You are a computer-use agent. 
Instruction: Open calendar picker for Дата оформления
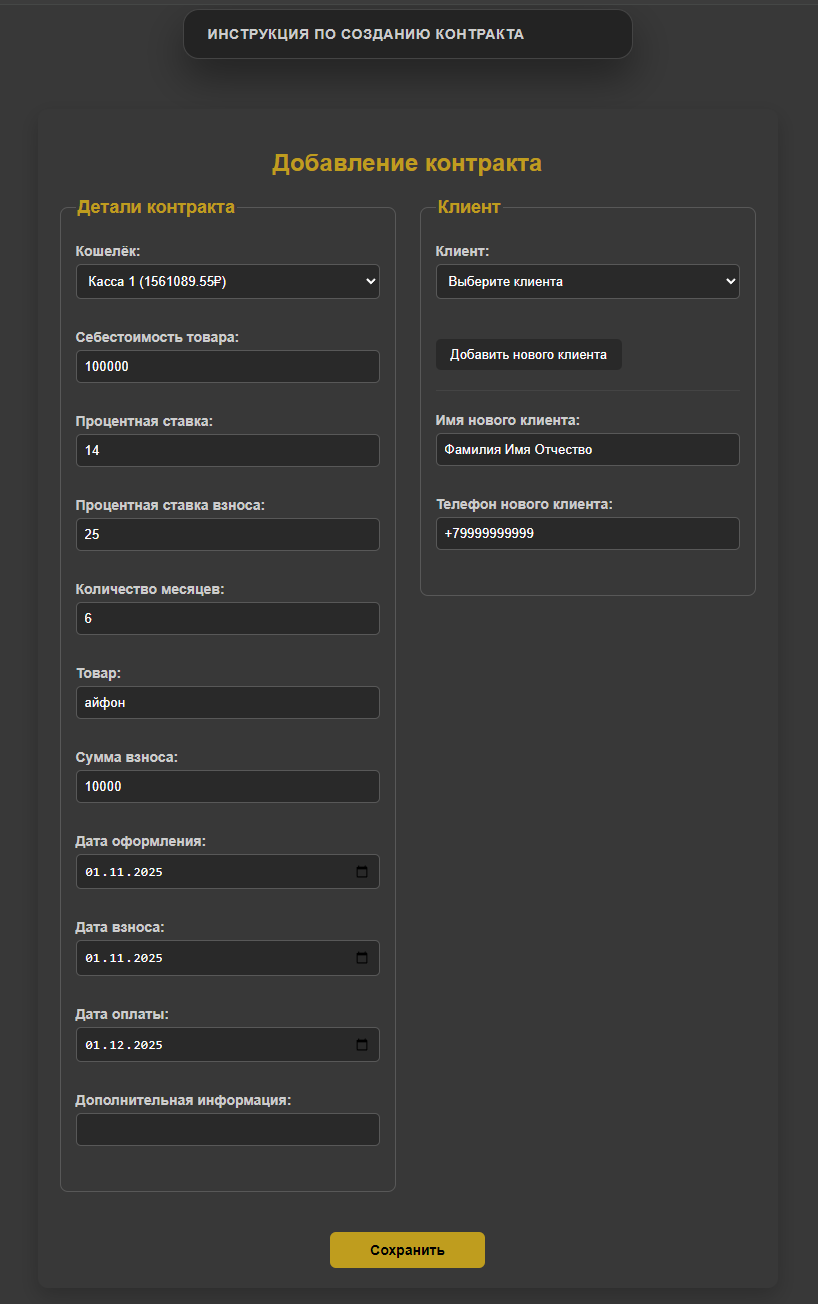pos(362,872)
